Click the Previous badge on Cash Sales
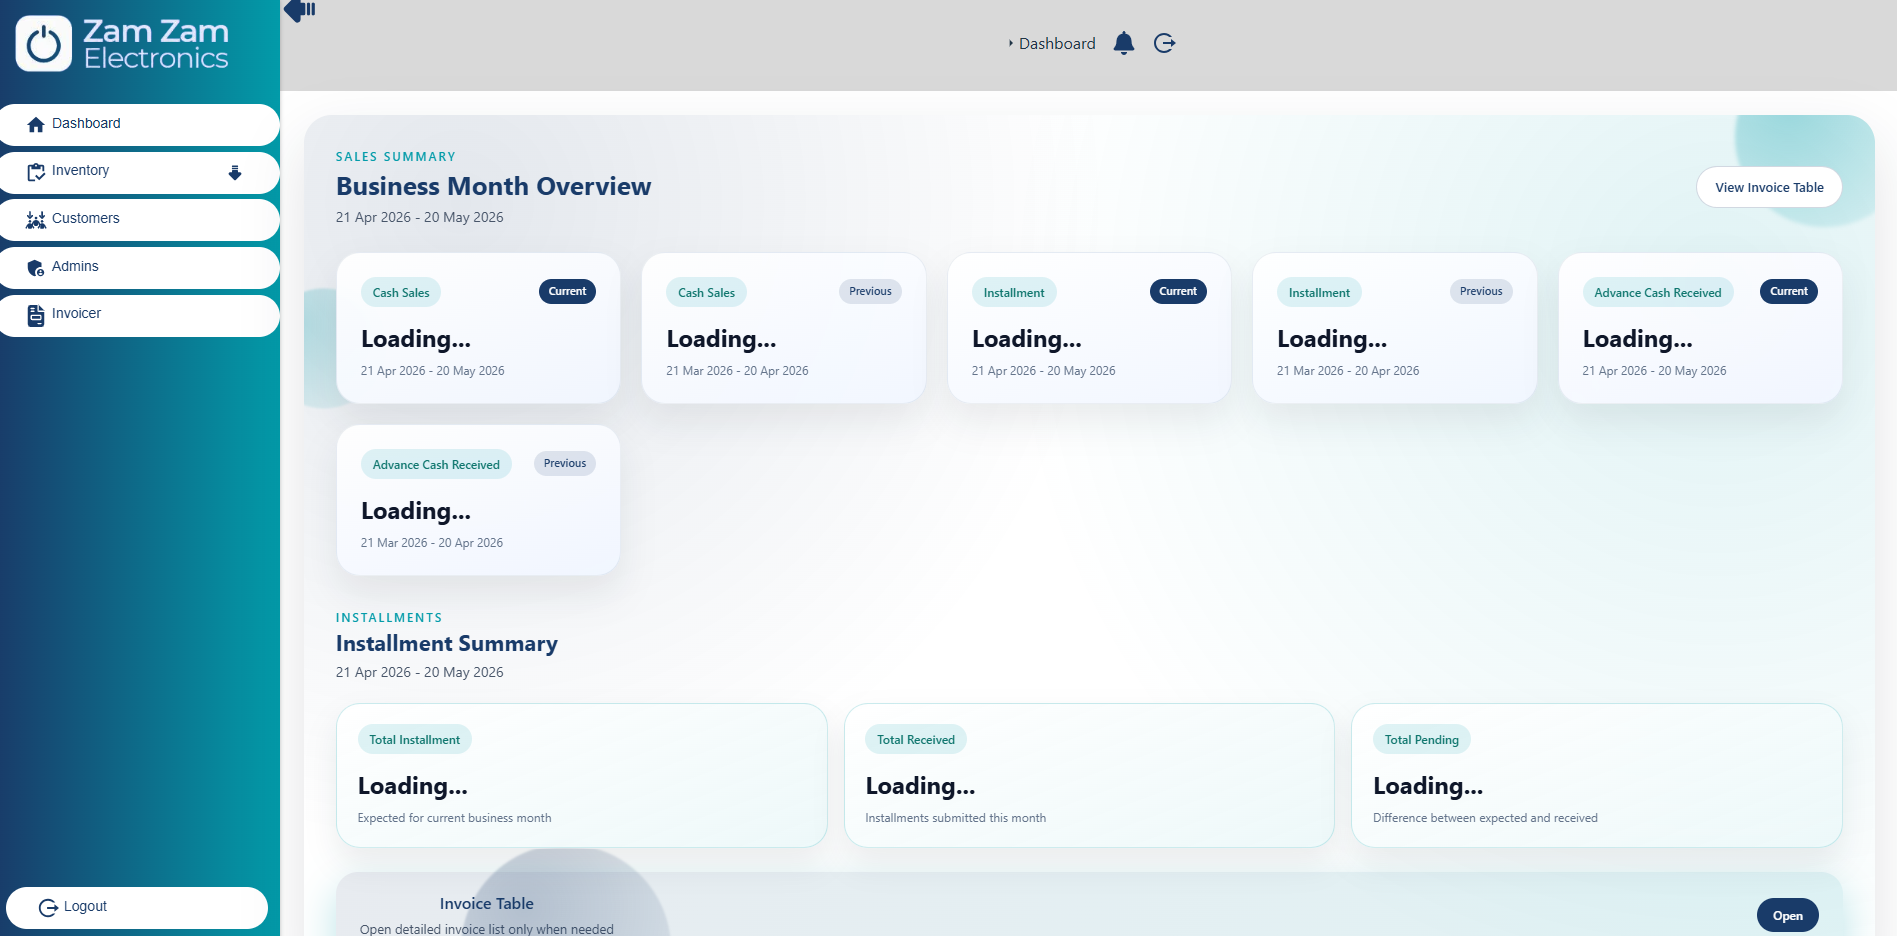Viewport: 1897px width, 936px height. pyautogui.click(x=870, y=291)
